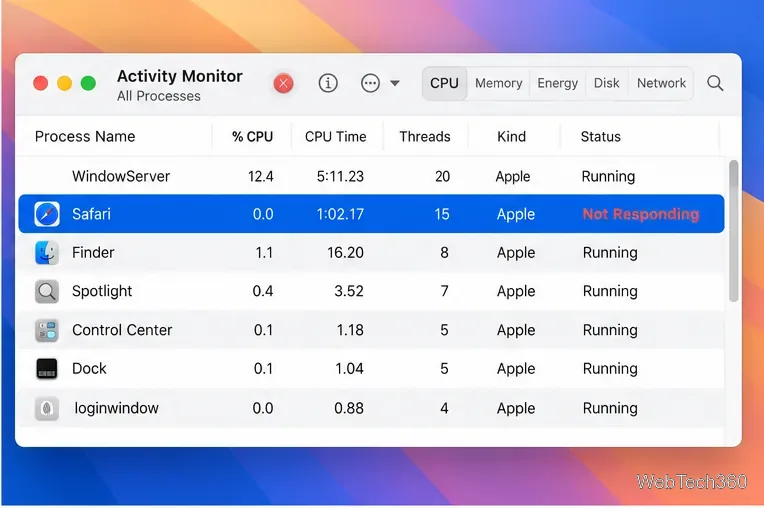The height and width of the screenshot is (508, 764).
Task: Switch to the CPU tab
Action: point(444,83)
